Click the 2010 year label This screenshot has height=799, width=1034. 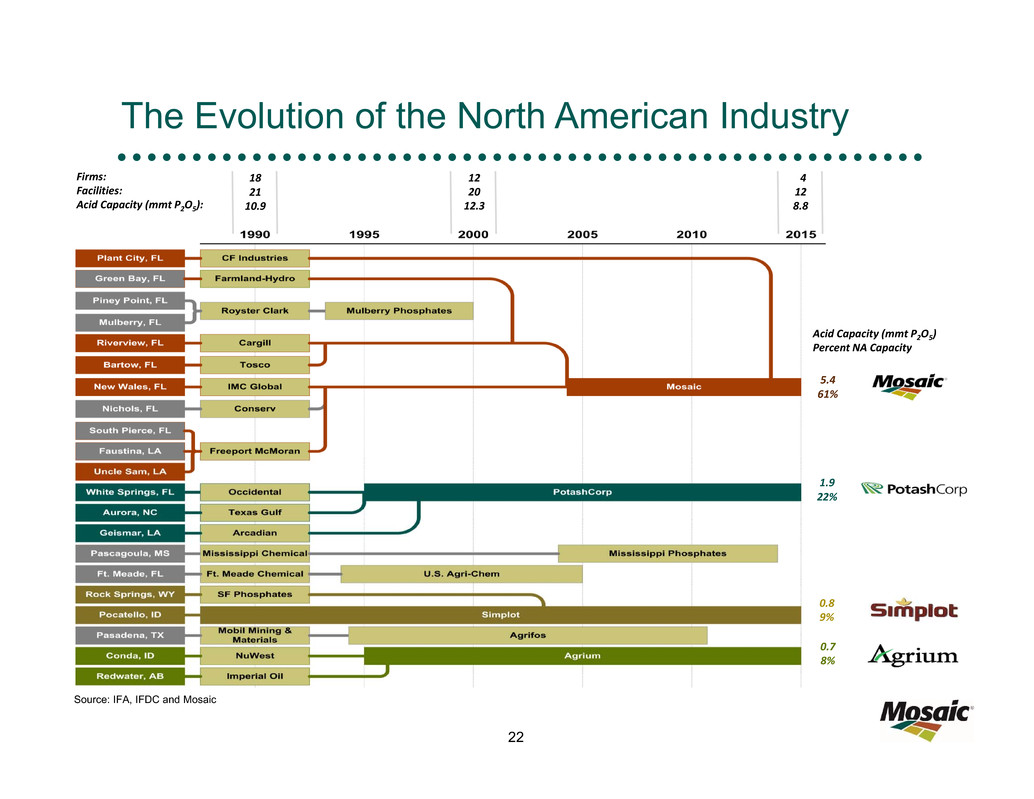692,234
